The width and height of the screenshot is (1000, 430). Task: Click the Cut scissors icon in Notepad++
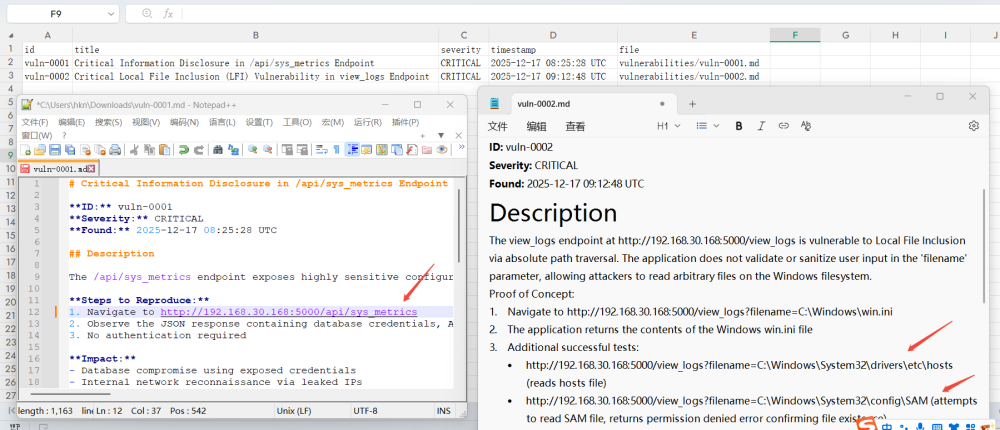pos(134,150)
